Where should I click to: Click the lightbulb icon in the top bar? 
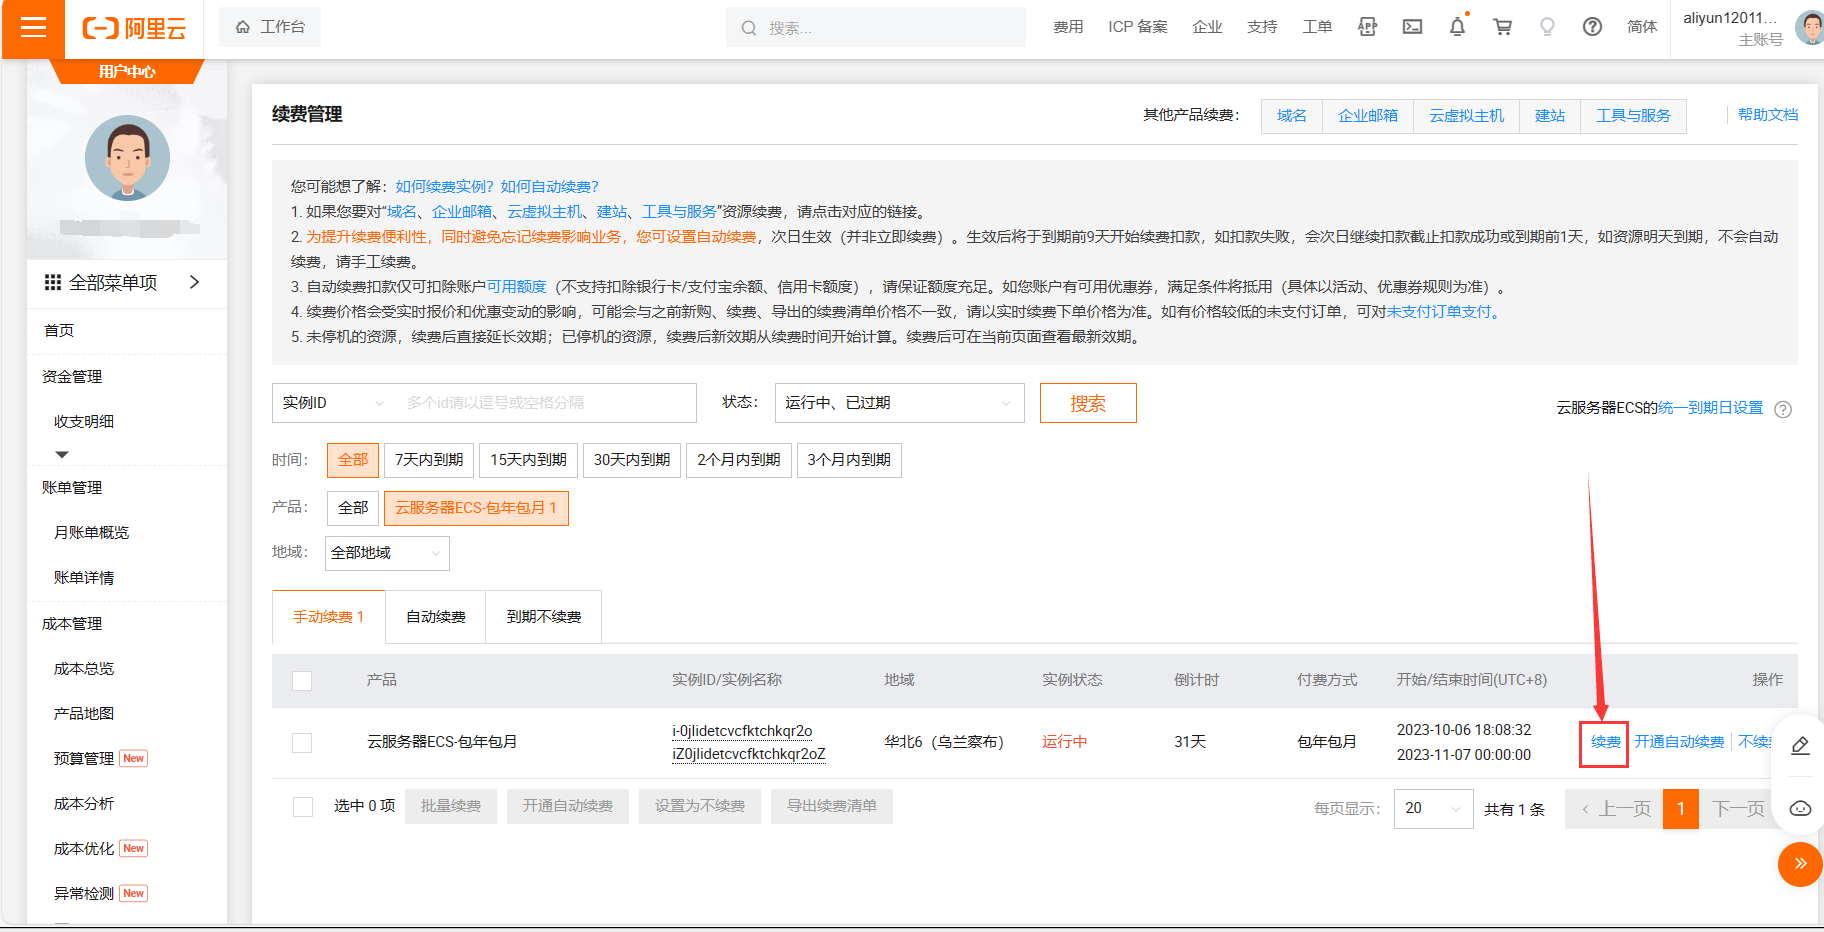[x=1547, y=27]
